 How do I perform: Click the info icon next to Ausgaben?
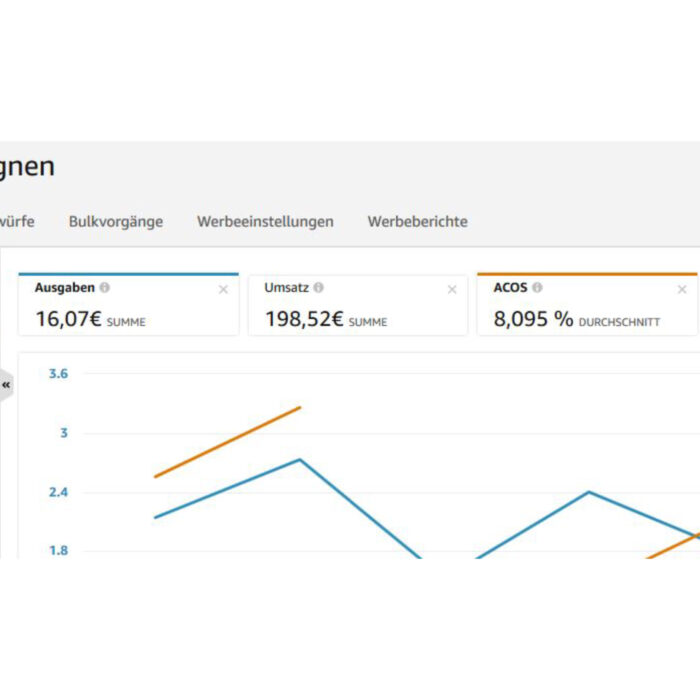(104, 288)
